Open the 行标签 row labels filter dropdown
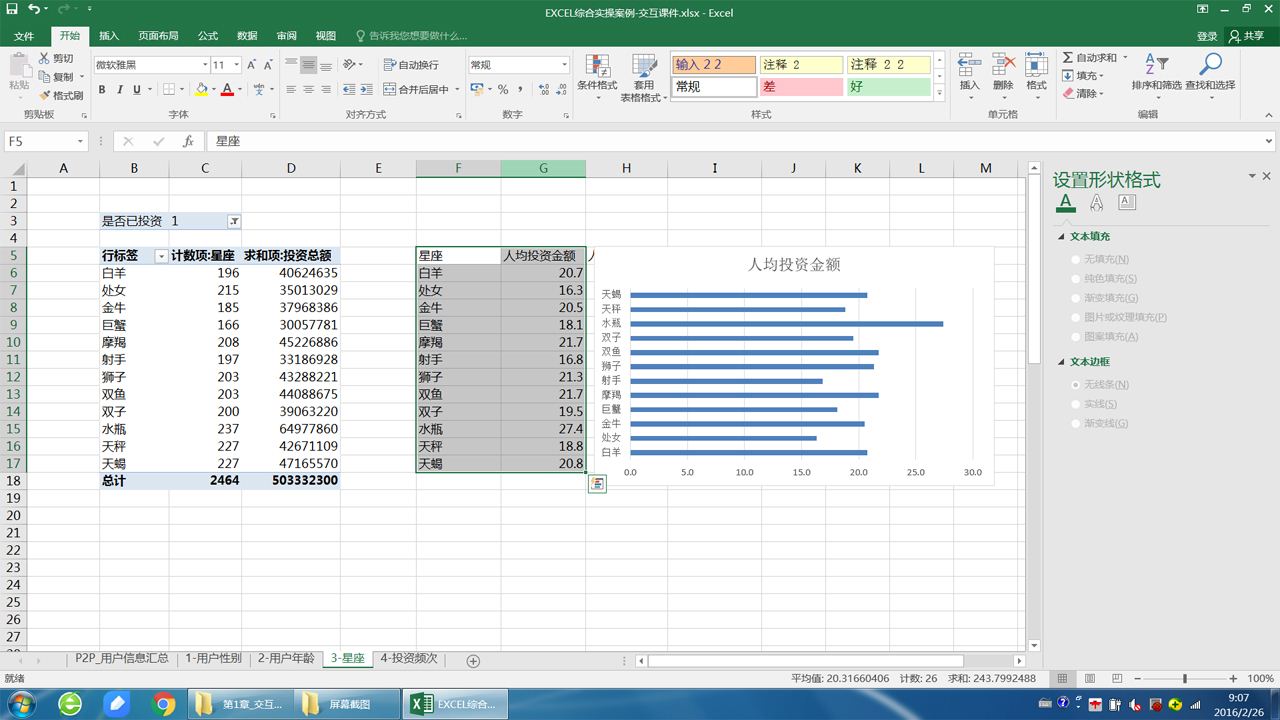This screenshot has width=1280, height=720. coord(161,256)
